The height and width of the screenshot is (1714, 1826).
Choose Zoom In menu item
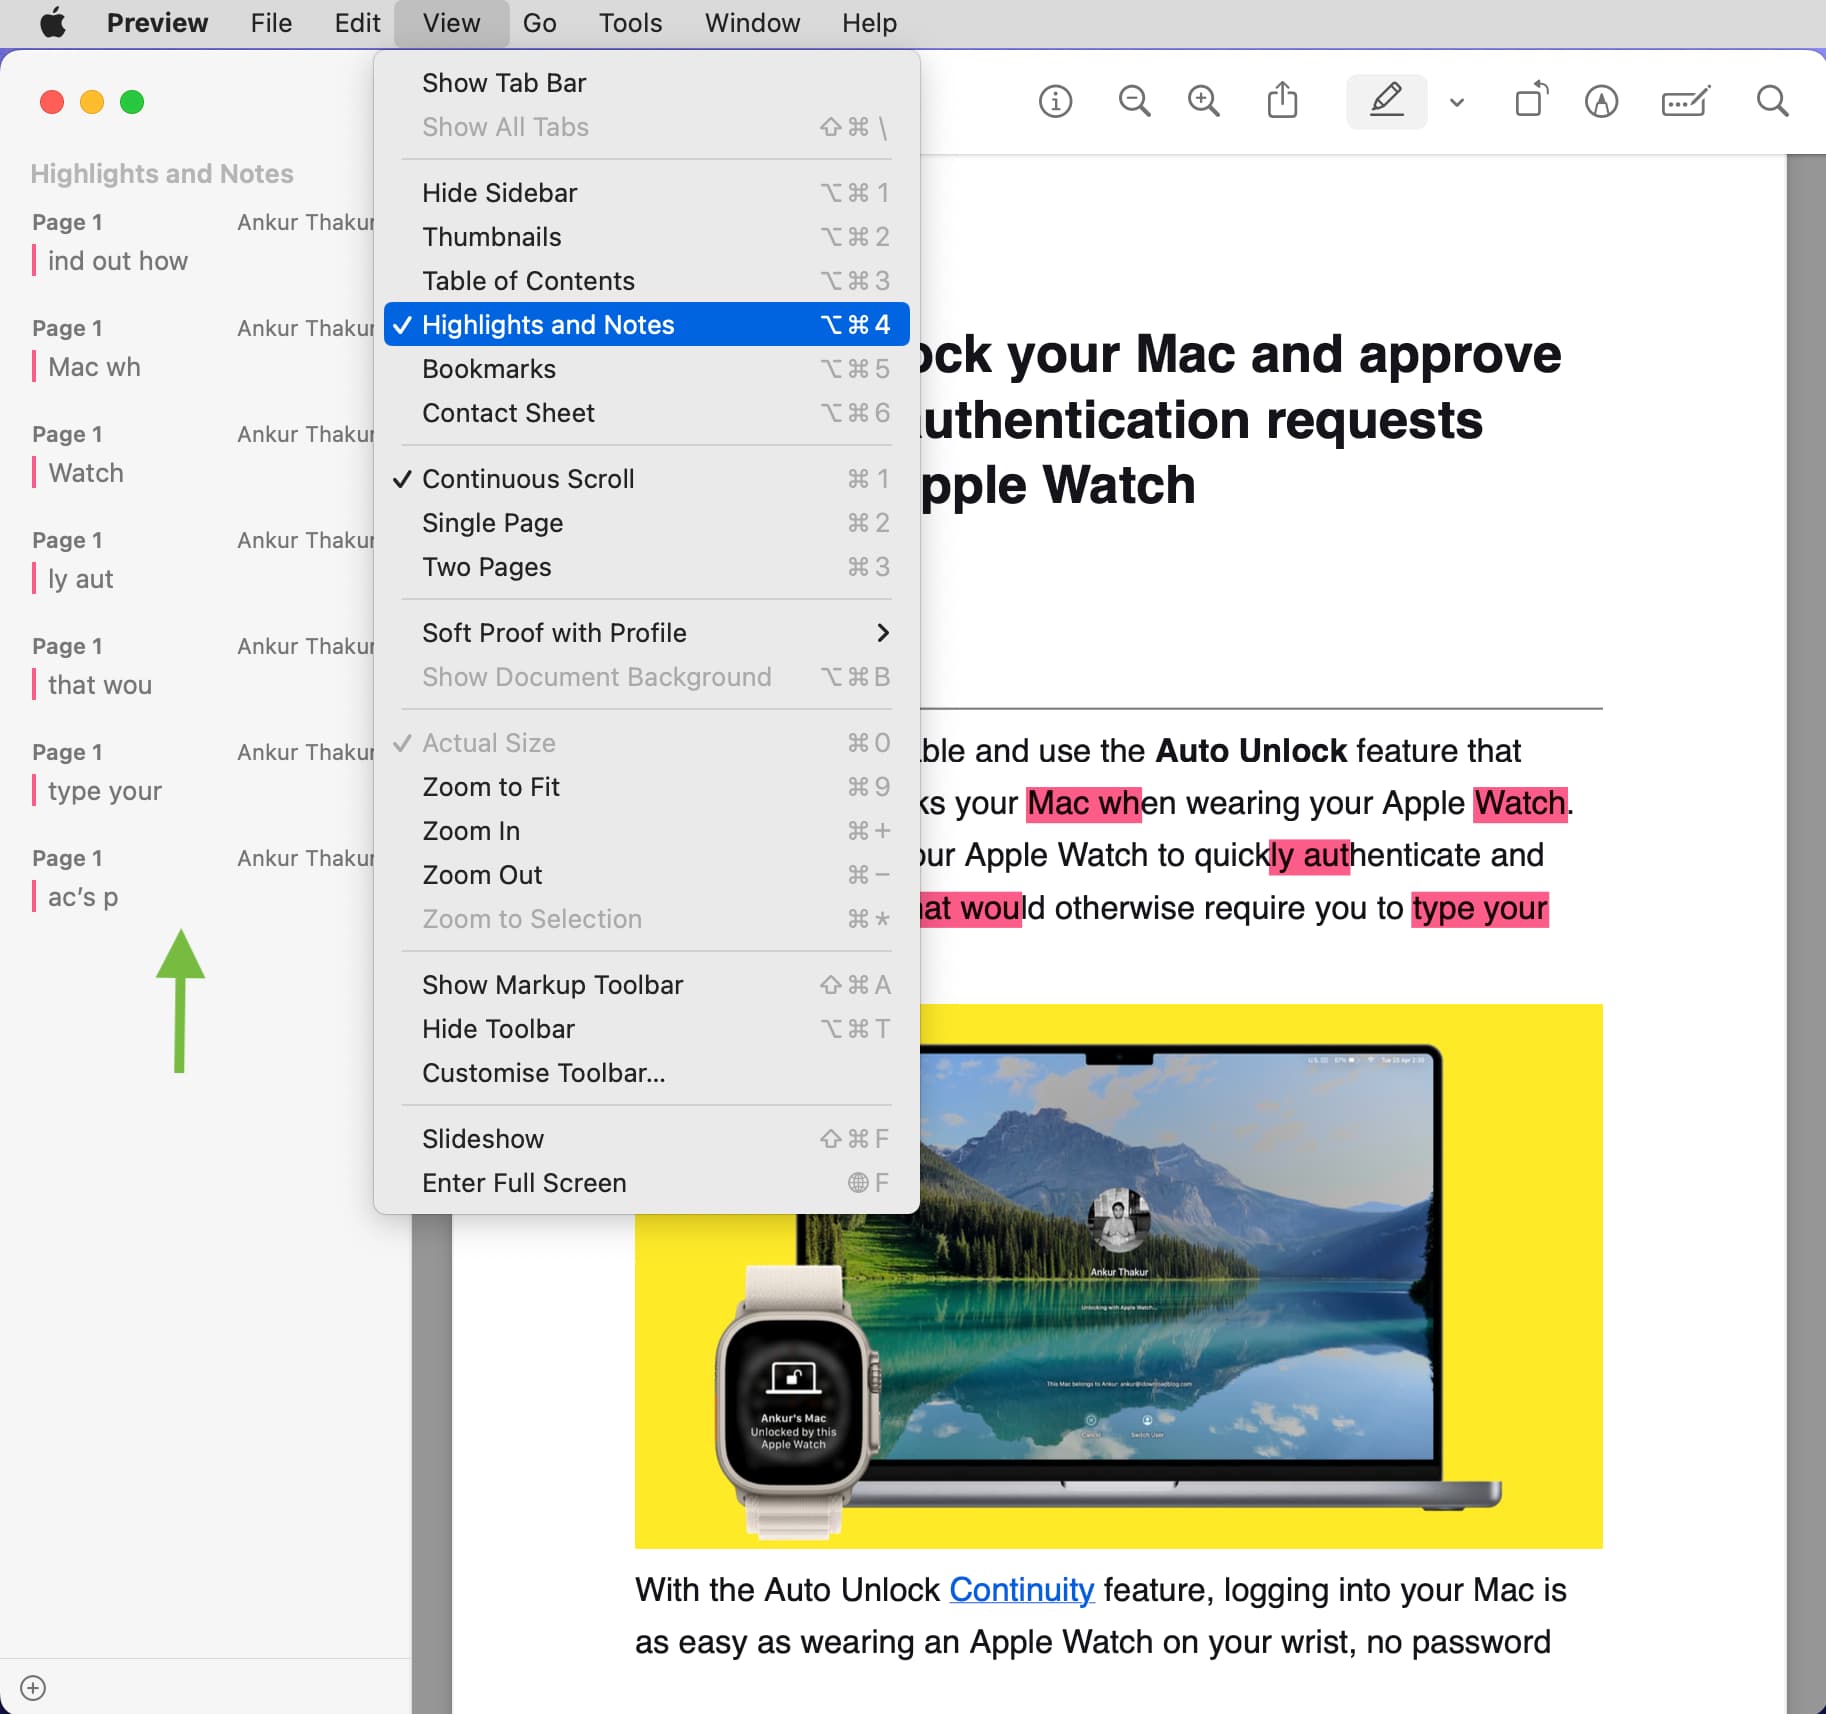[x=646, y=831]
